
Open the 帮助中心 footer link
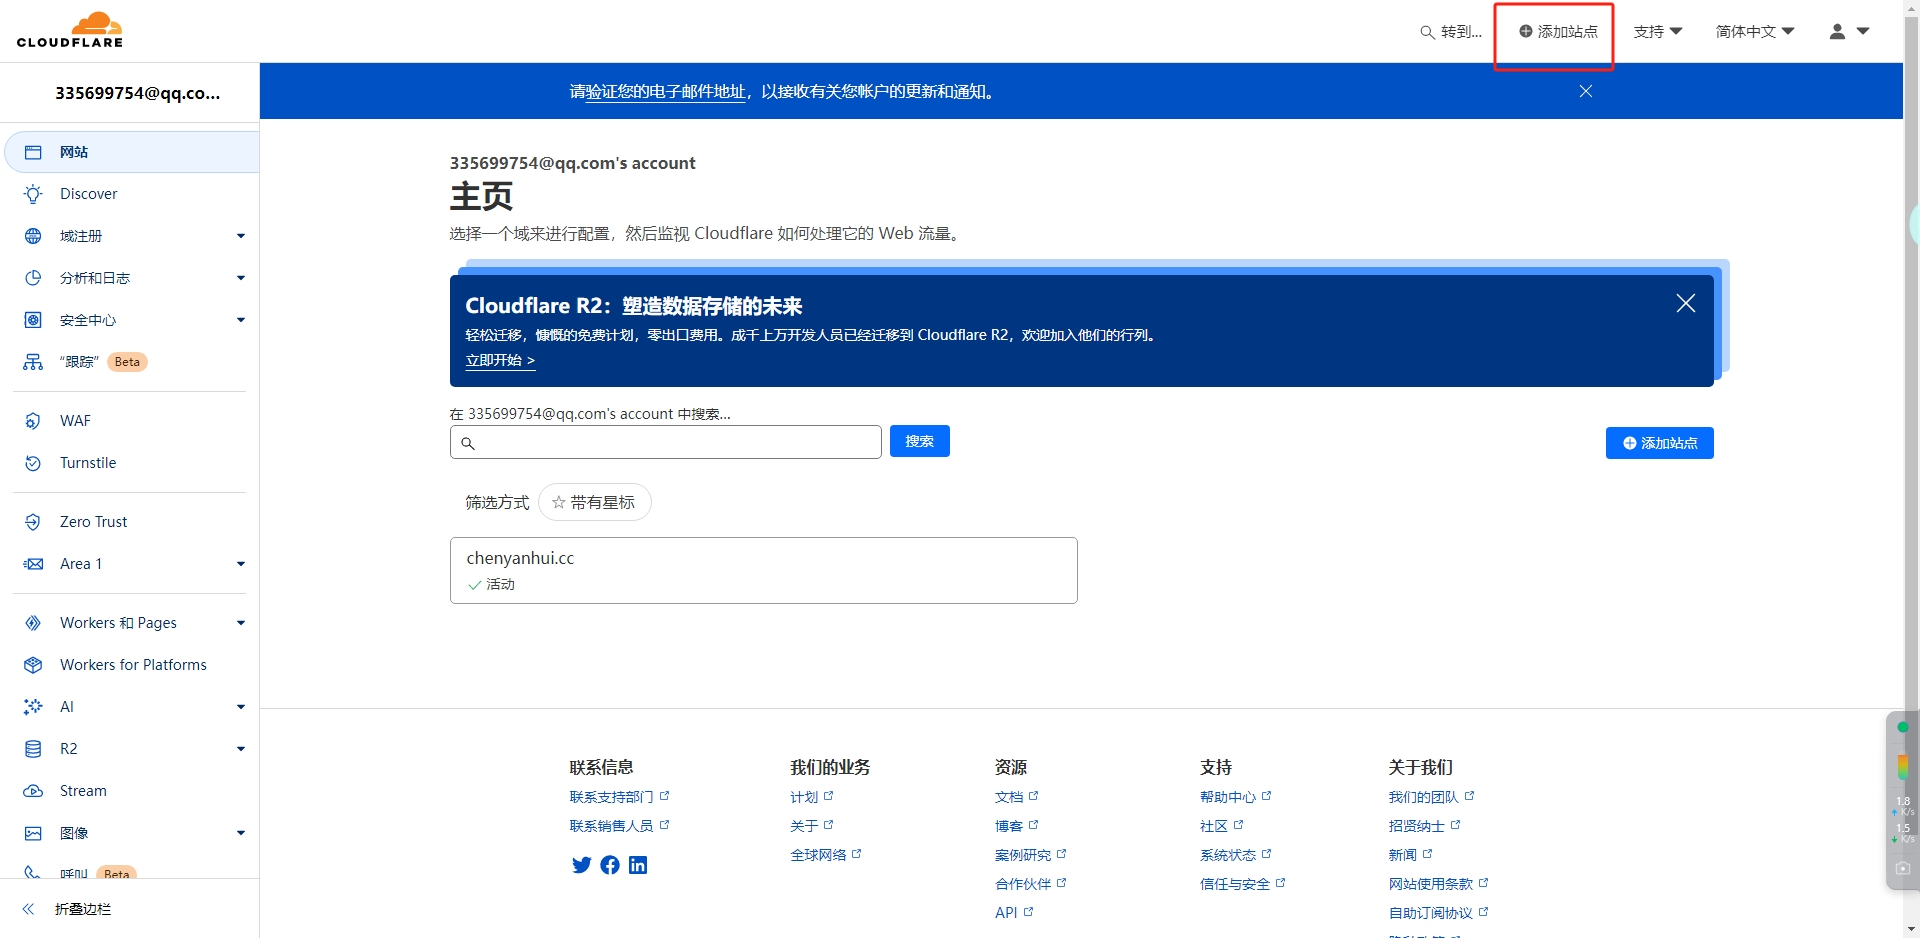point(1236,797)
